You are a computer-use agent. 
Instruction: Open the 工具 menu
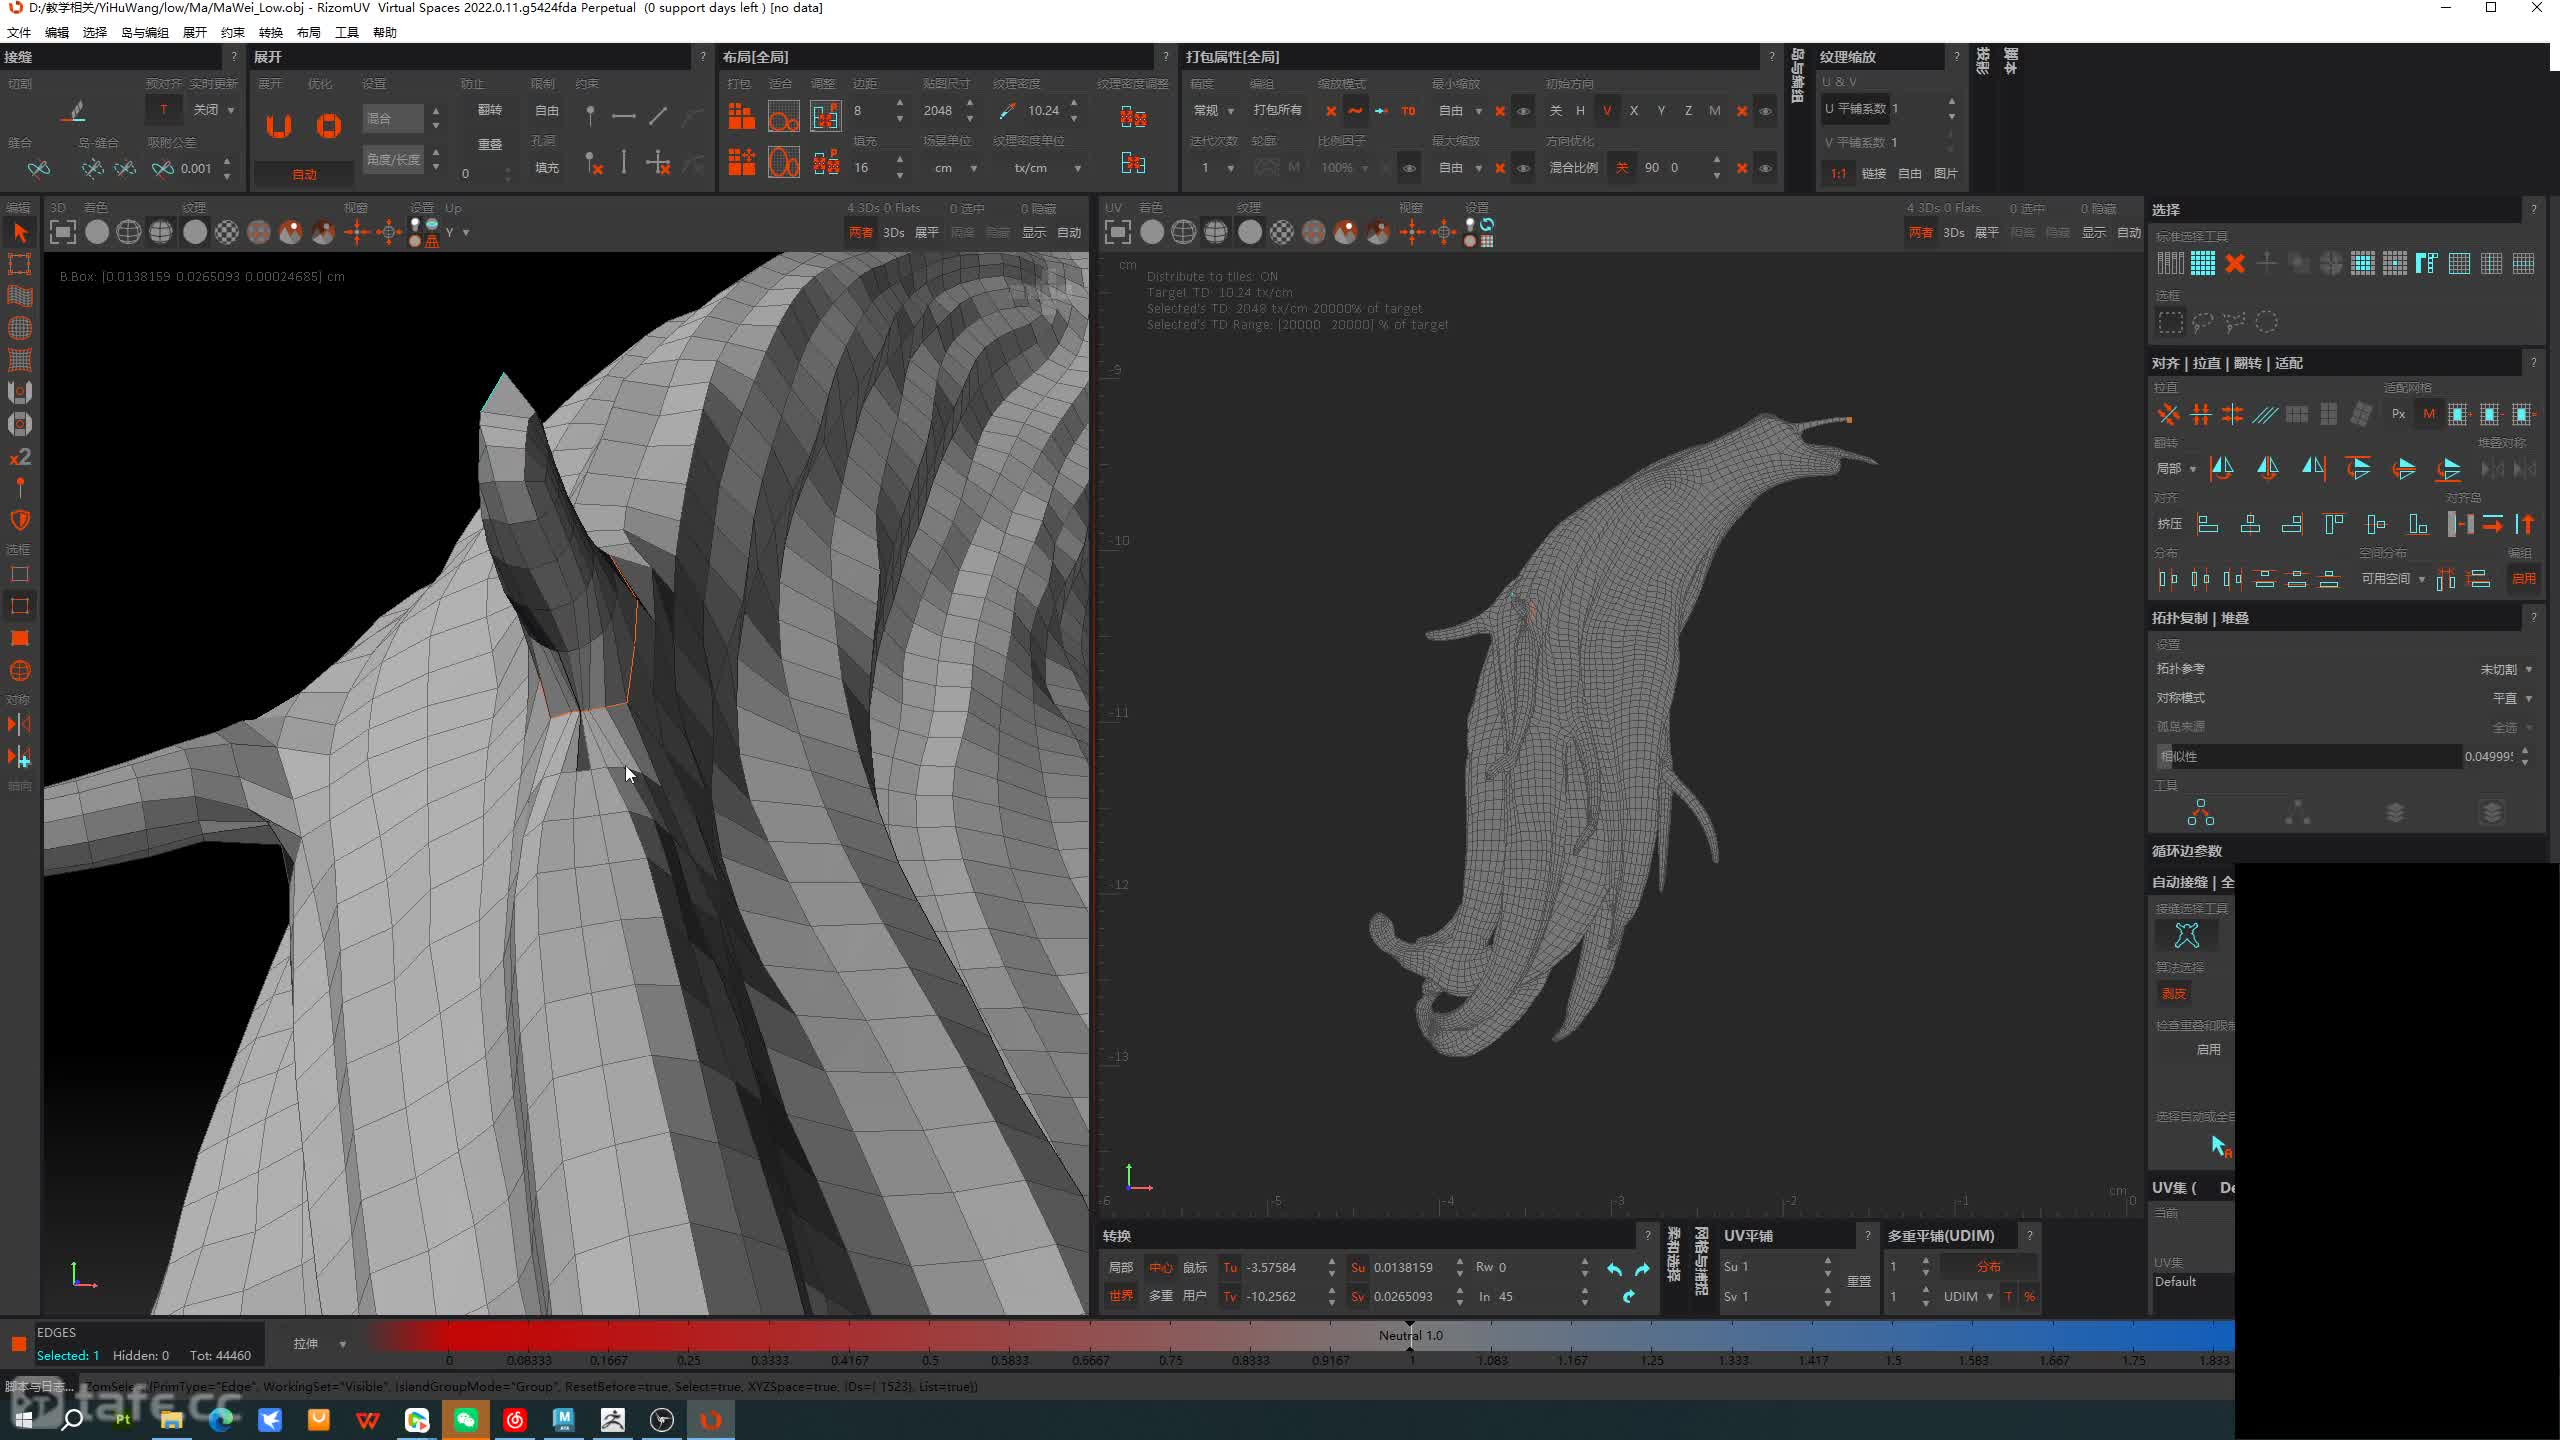pyautogui.click(x=346, y=32)
